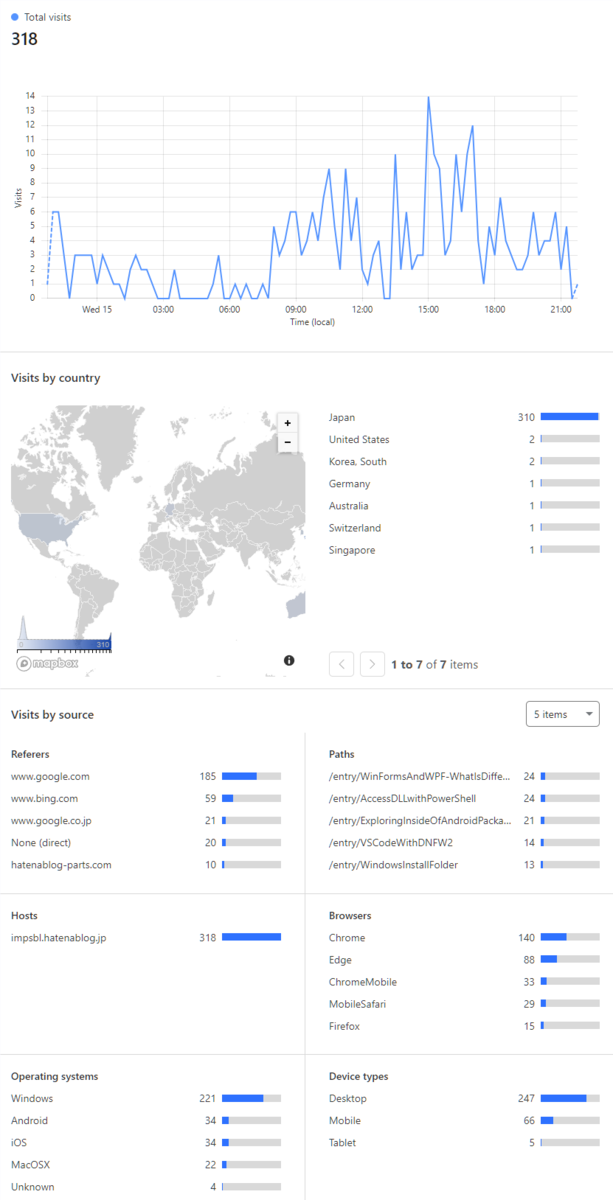Open the 5 items dropdown
Screen dimensions: 613x1200
[563, 714]
